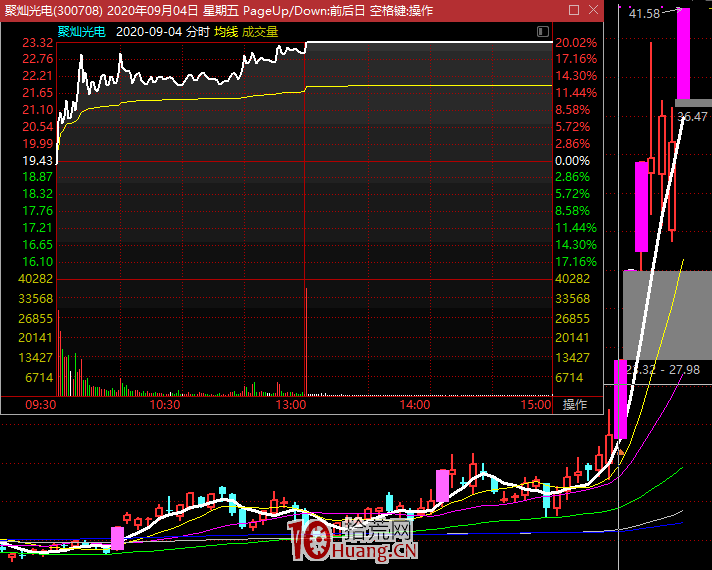Click the panel layout toggle icon
Image resolution: width=712 pixels, height=570 pixels.
click(541, 31)
